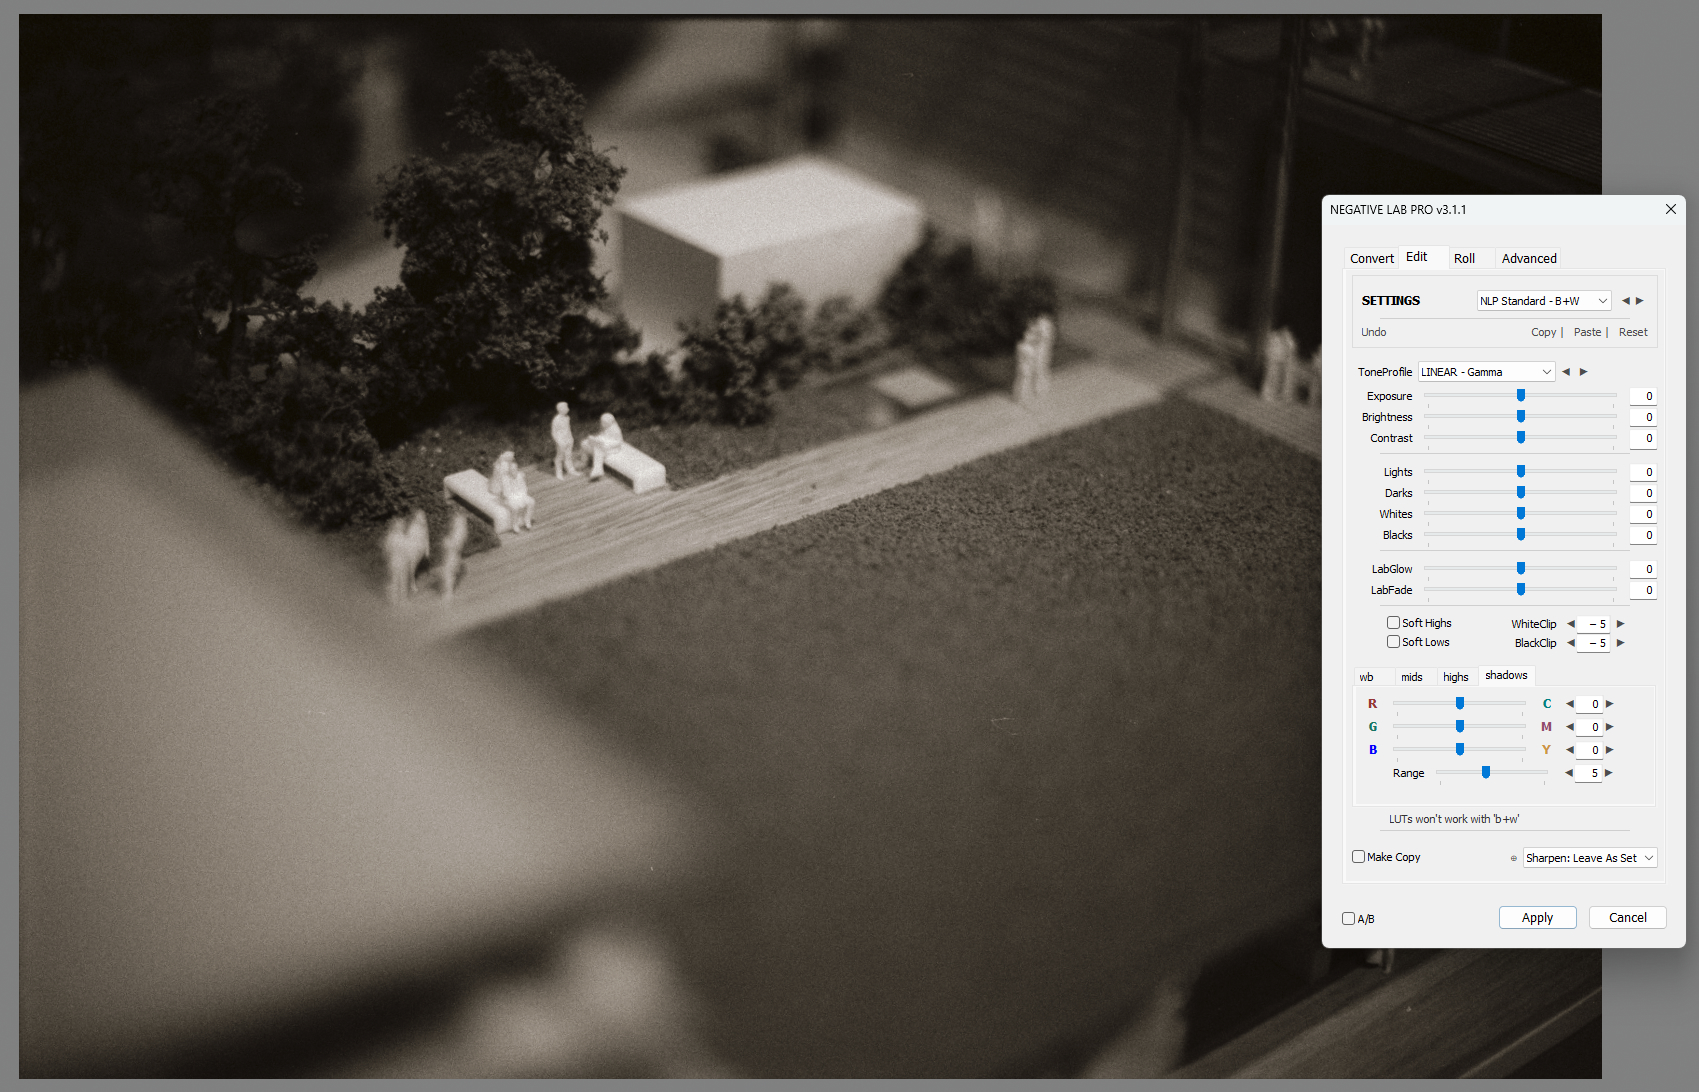Click the LabGlow slider handle
This screenshot has height=1092, width=1699.
[x=1521, y=569]
